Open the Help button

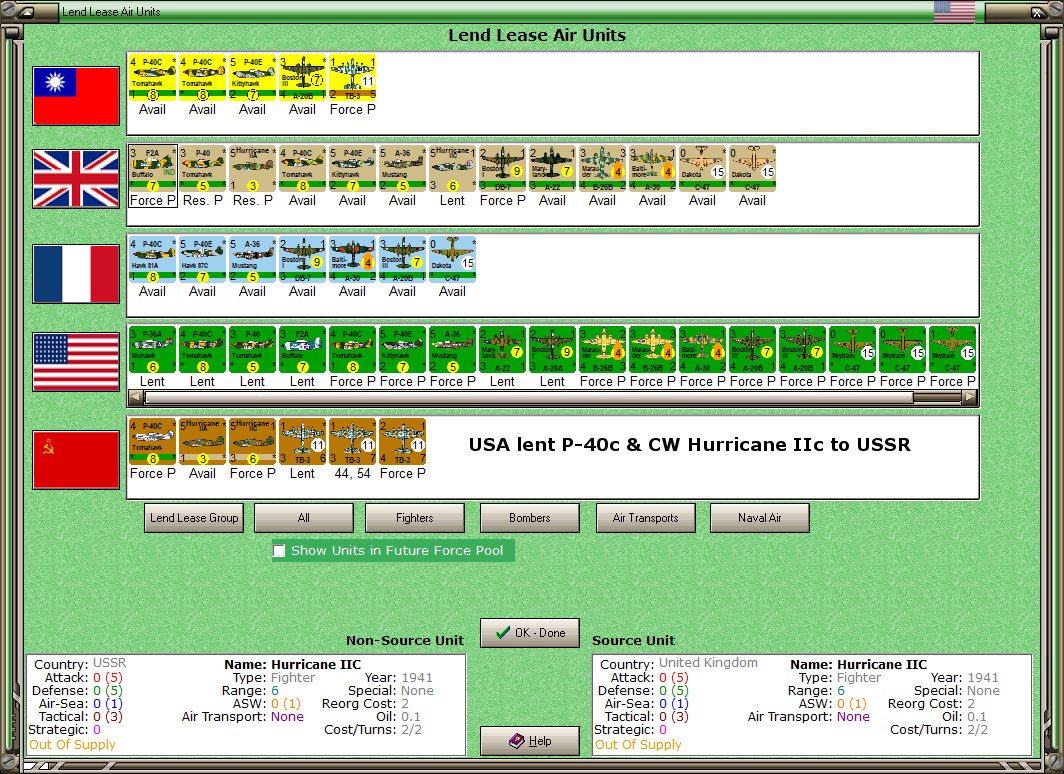[x=530, y=741]
